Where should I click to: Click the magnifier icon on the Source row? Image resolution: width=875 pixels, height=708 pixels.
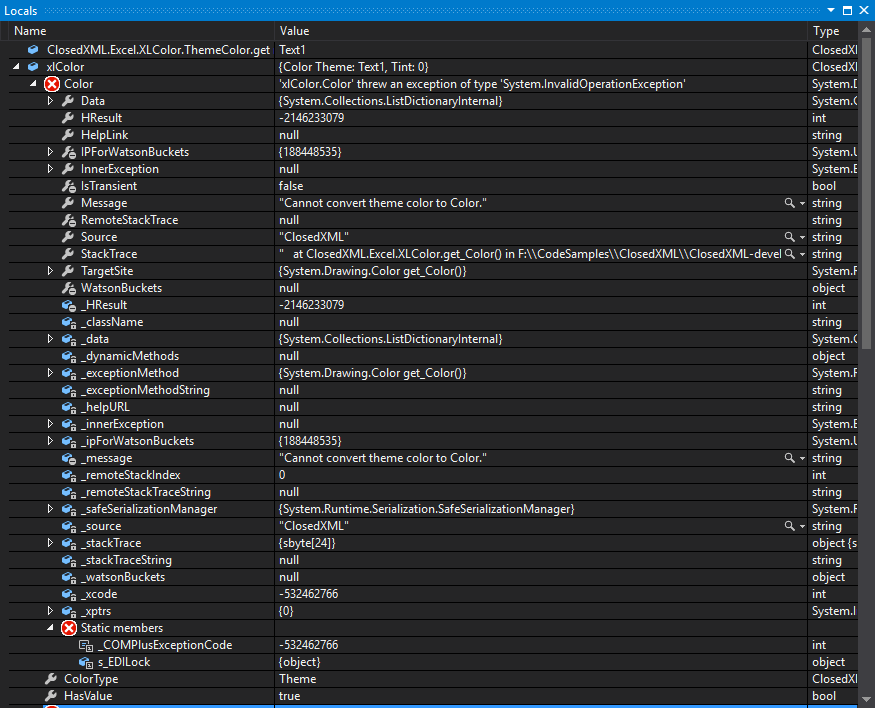pos(789,237)
